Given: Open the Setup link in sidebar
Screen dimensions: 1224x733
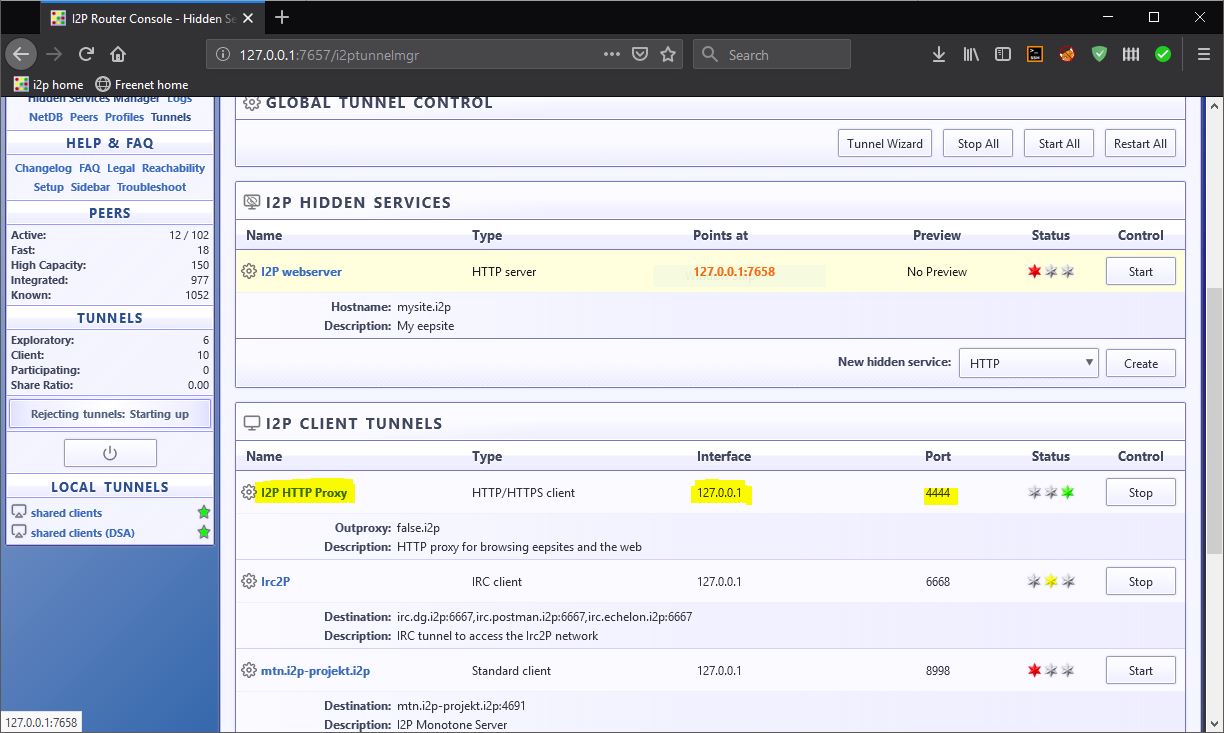Looking at the screenshot, I should [x=48, y=187].
